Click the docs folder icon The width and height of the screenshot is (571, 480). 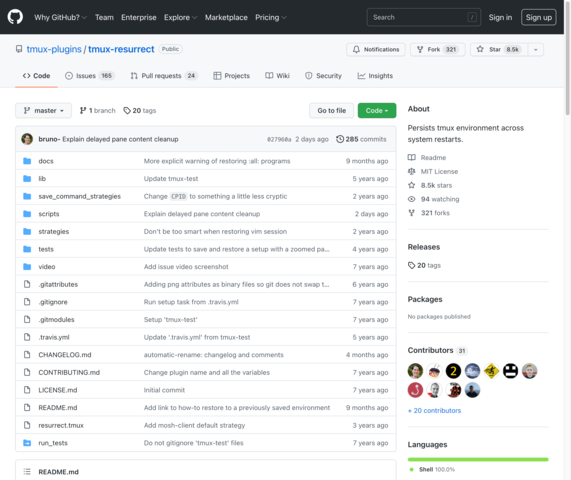[27, 161]
